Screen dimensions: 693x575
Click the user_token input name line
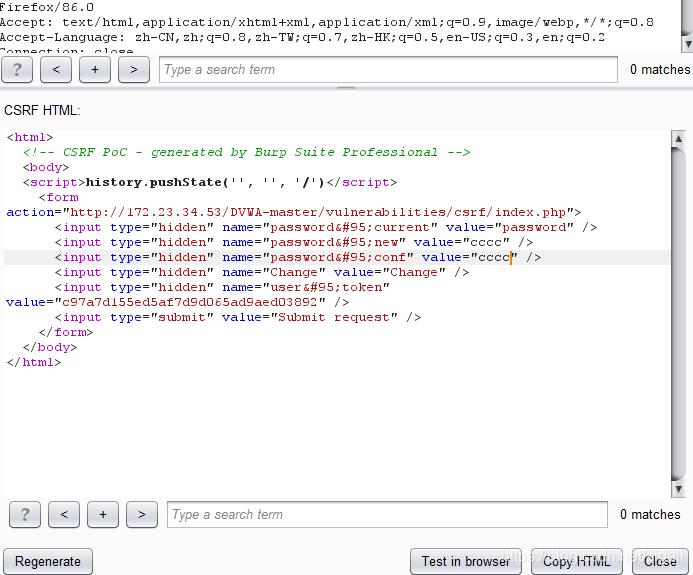coord(222,287)
